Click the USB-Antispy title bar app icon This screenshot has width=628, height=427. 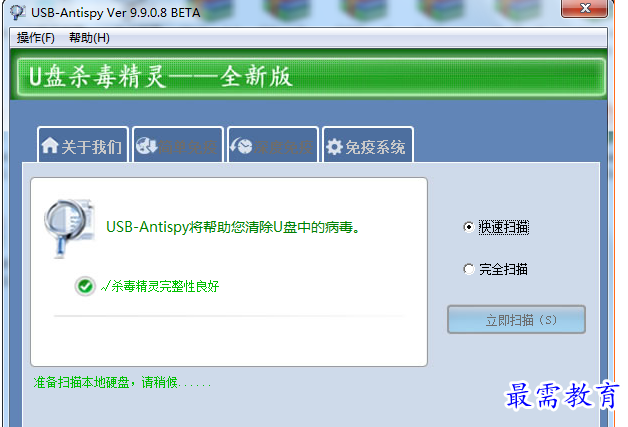point(18,12)
